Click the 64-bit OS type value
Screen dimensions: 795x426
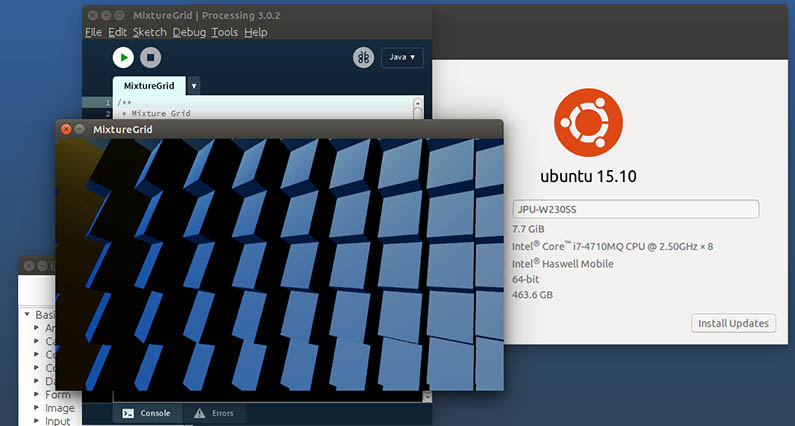pyautogui.click(x=526, y=279)
